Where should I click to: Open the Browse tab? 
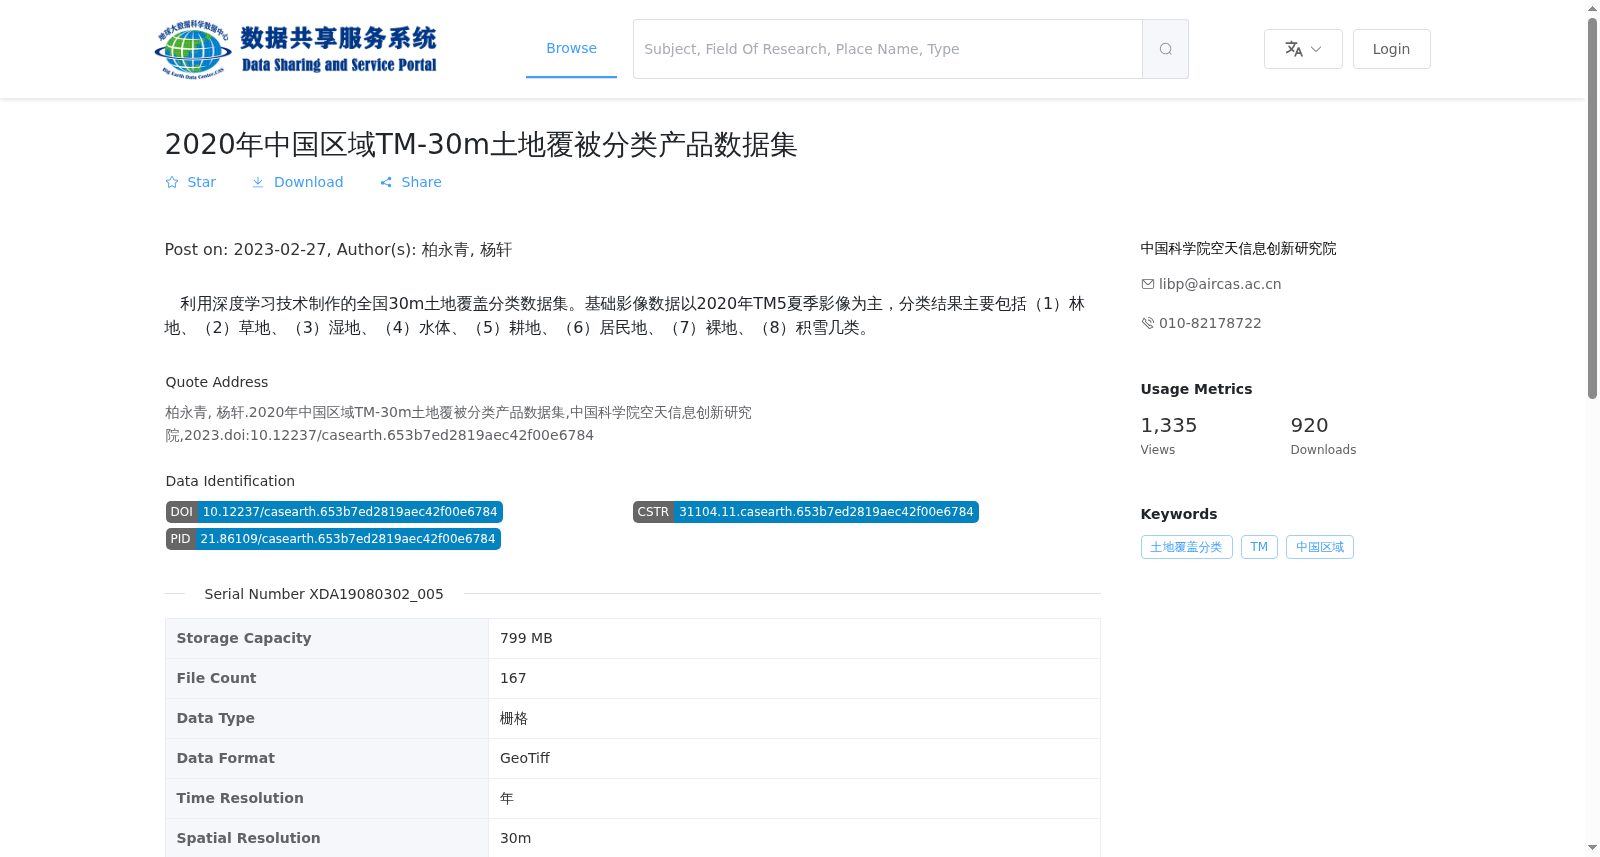point(571,48)
